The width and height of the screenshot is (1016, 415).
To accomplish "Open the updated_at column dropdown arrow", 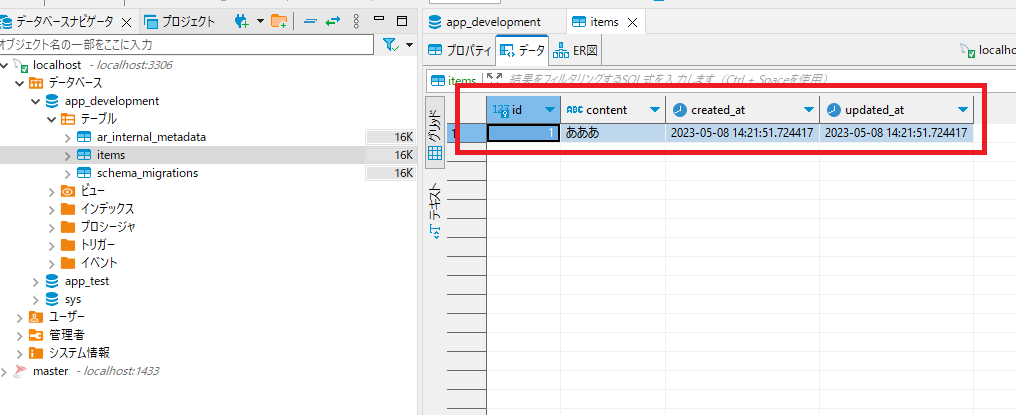I will click(x=963, y=110).
